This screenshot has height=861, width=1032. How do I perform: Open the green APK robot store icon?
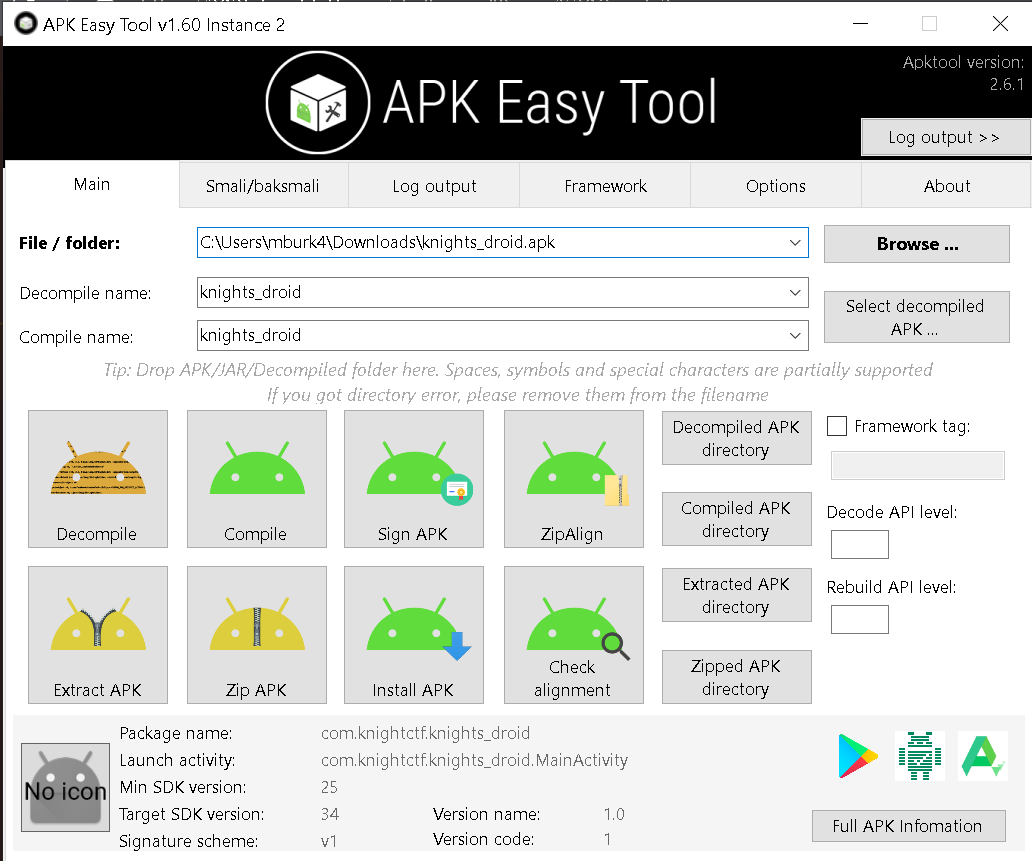(x=919, y=756)
